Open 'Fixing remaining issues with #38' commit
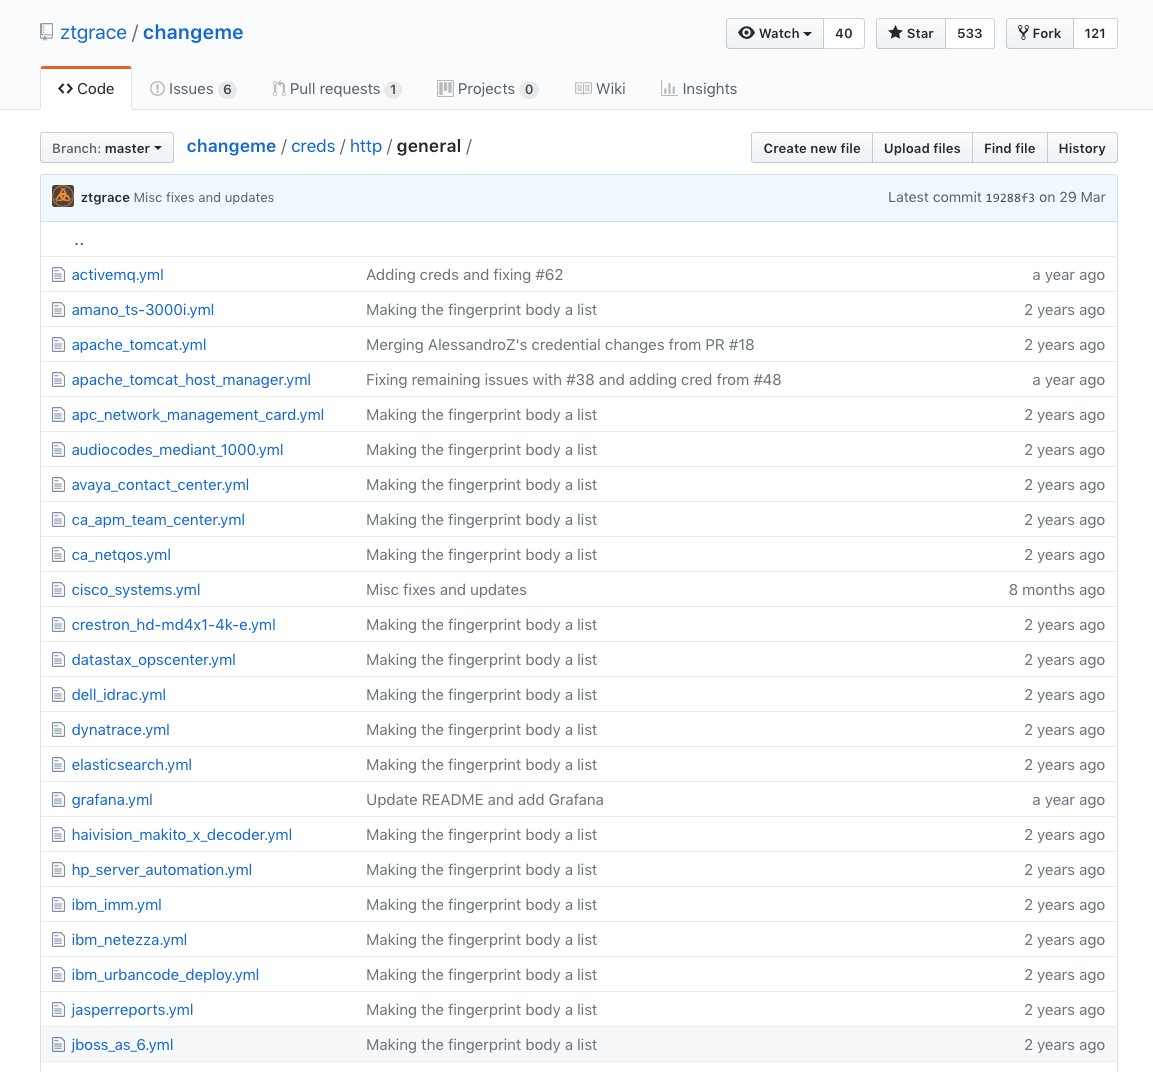The image size is (1153, 1072). [574, 379]
